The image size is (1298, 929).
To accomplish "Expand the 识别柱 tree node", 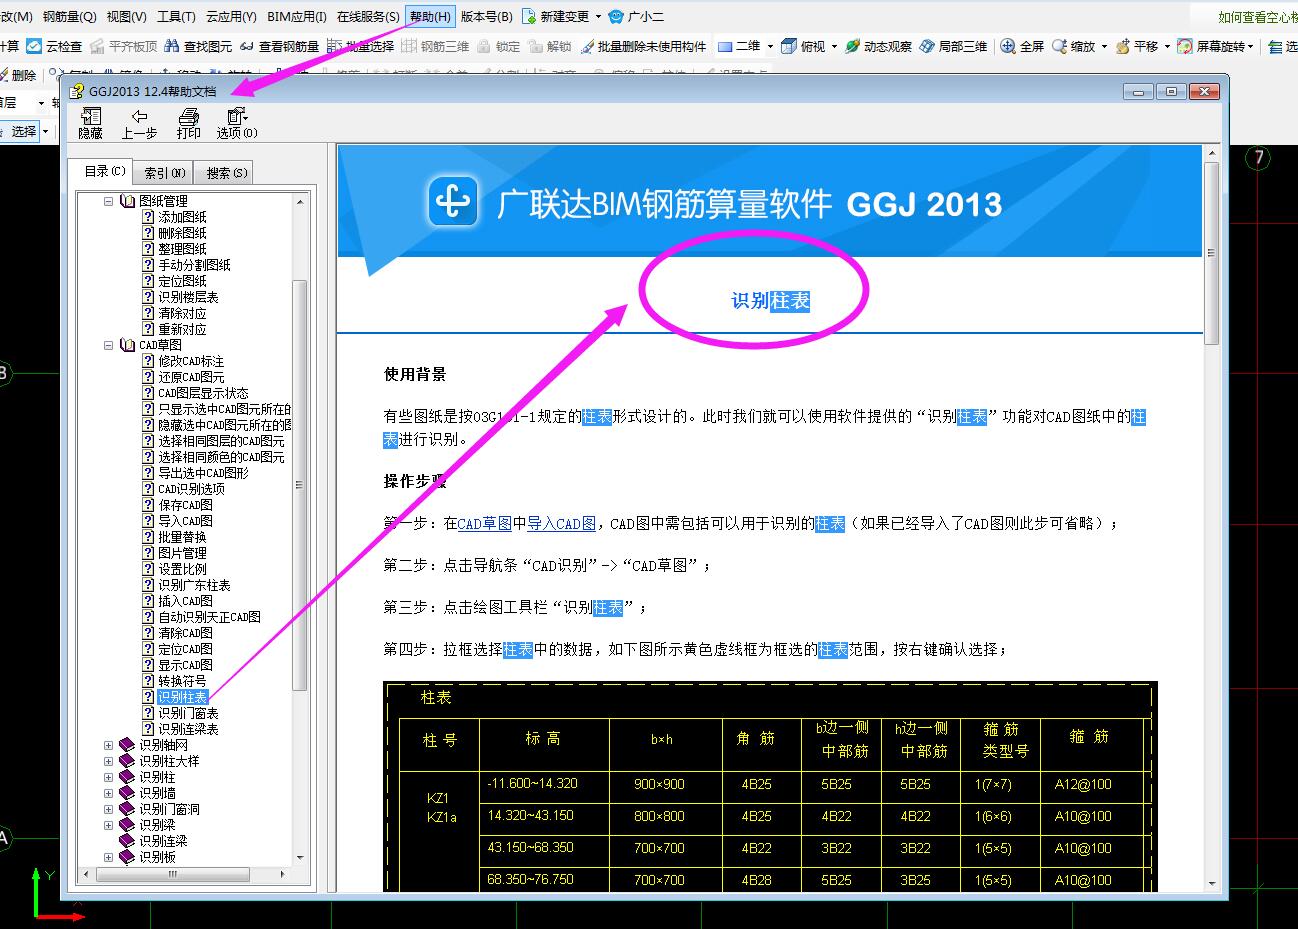I will 109,777.
